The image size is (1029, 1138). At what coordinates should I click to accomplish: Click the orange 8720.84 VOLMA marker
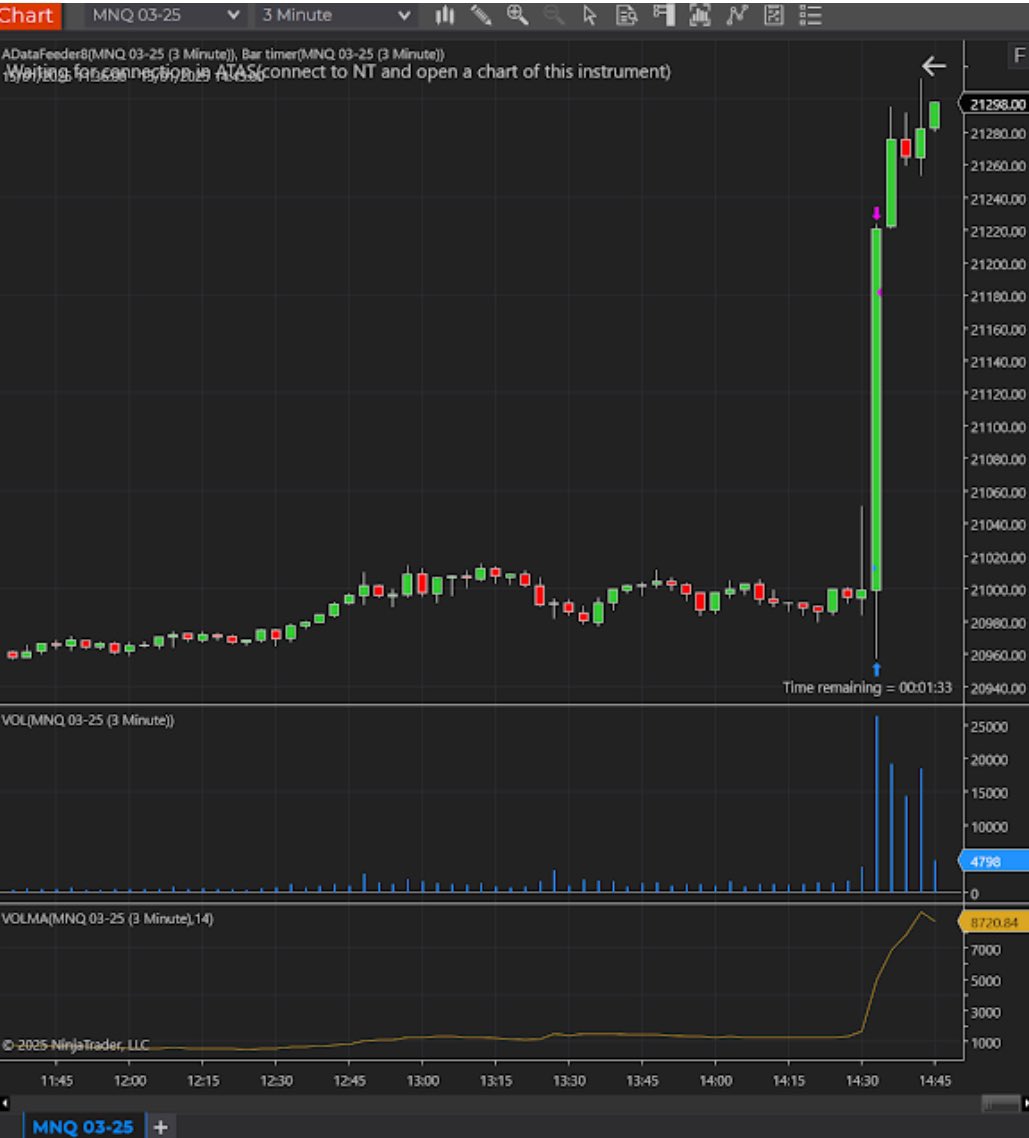(x=995, y=922)
